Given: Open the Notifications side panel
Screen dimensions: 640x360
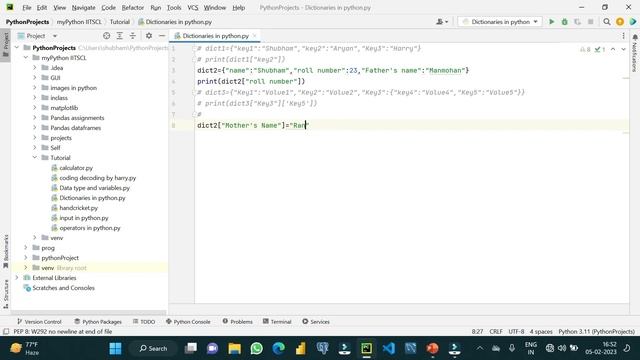Looking at the screenshot, I should tap(635, 53).
